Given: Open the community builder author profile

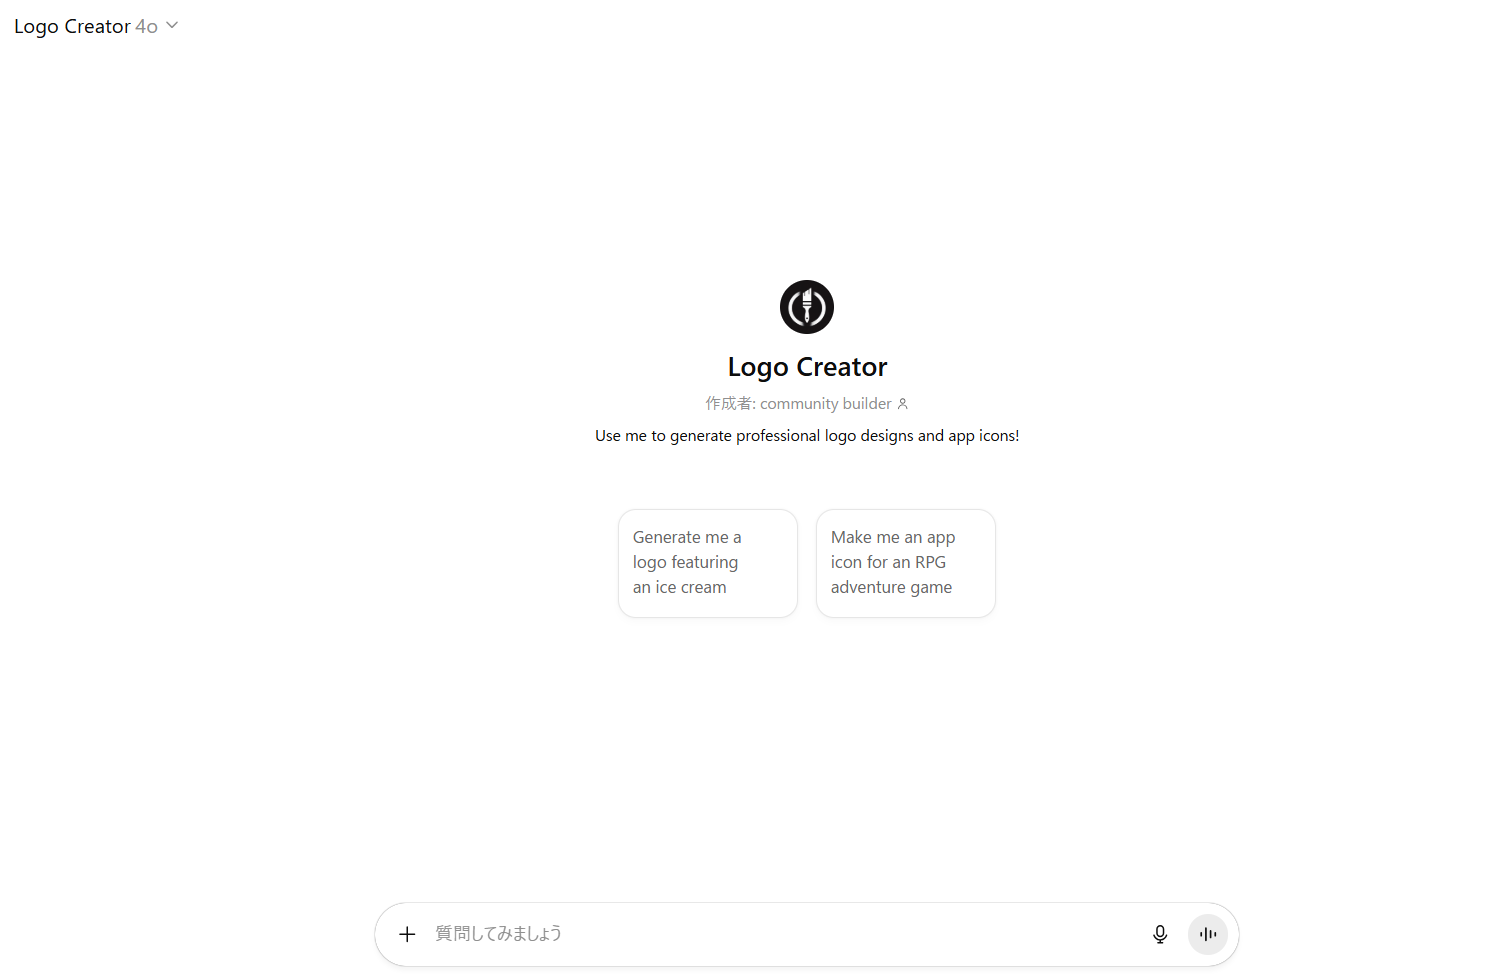Looking at the screenshot, I should coord(826,404).
